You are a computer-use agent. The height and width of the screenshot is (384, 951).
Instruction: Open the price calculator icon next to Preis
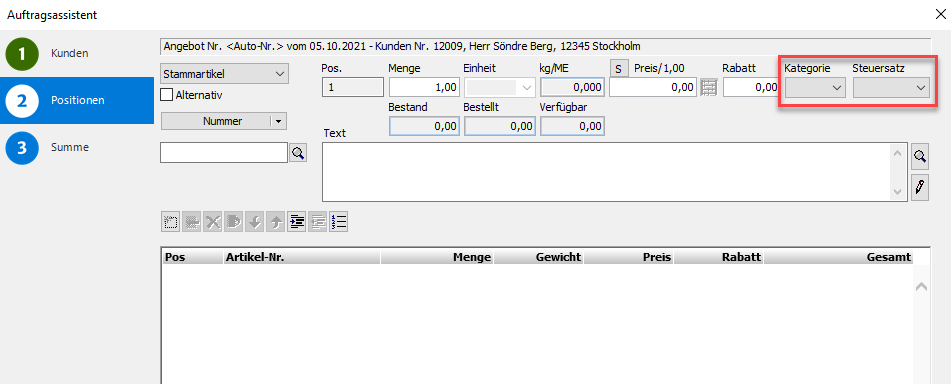(708, 87)
